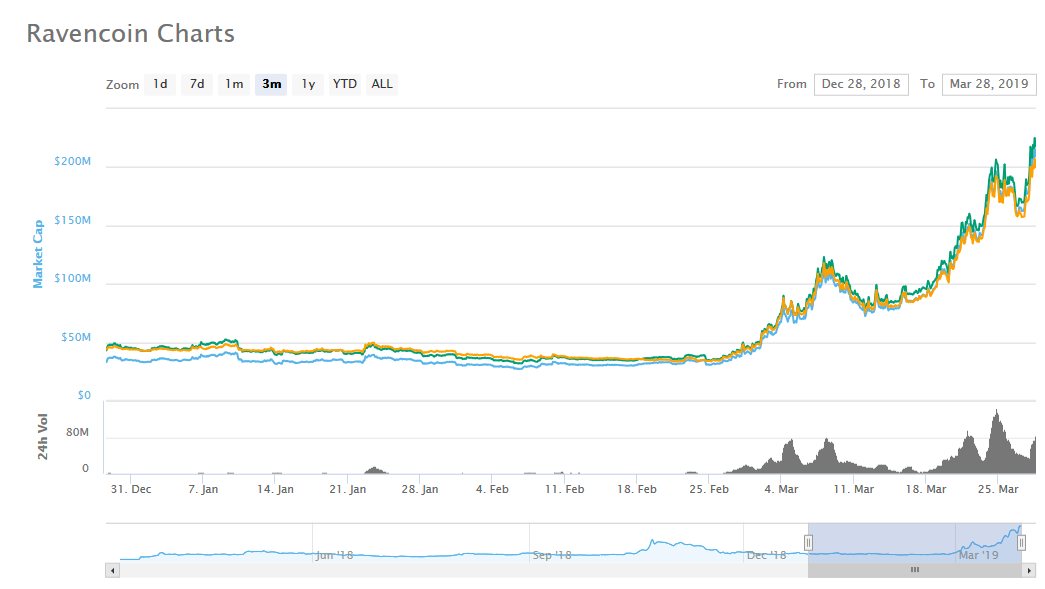Select the 3m zoom range
Screen dimensions: 1045x589
(x=271, y=84)
